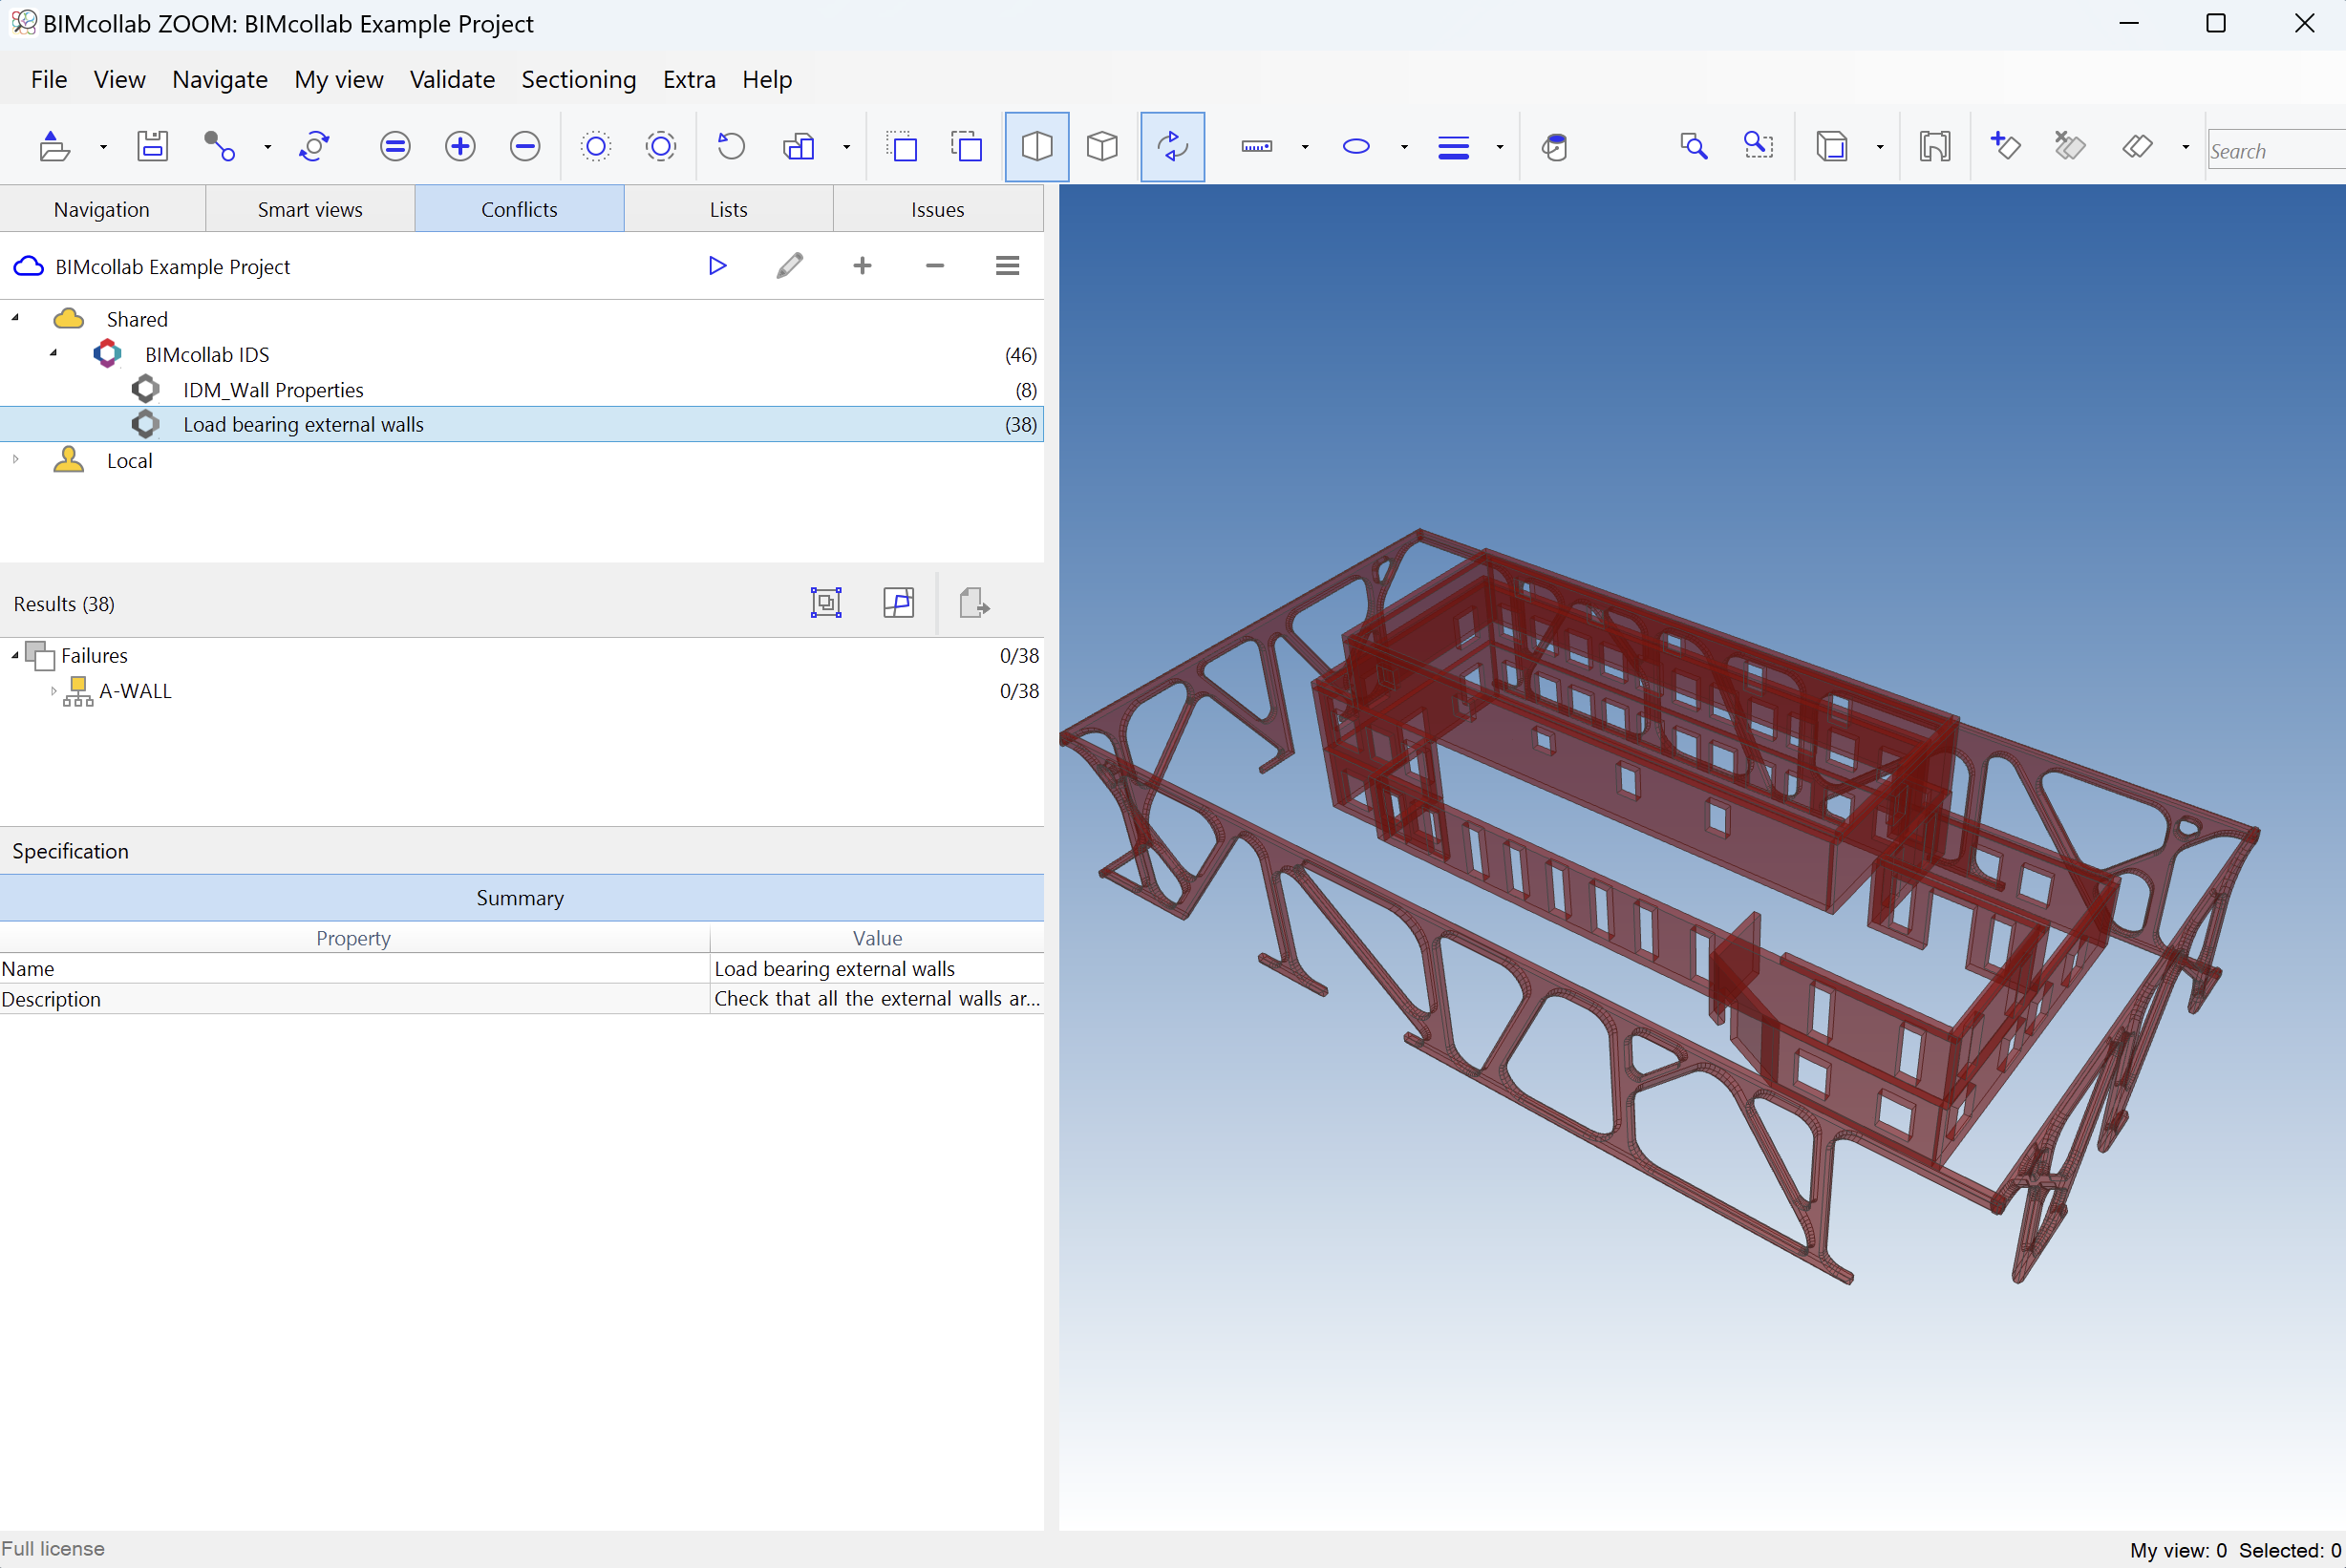Click the circled minus toolbar icon

tap(525, 147)
